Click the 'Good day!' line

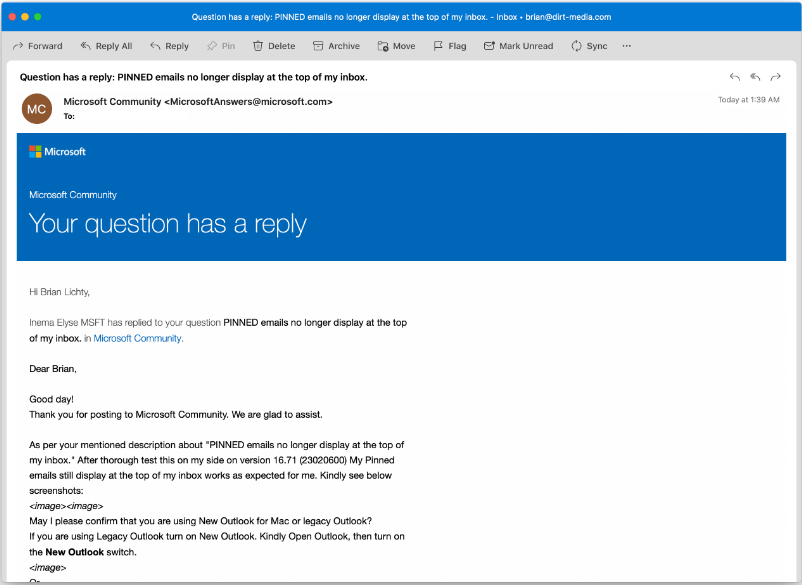click(51, 399)
